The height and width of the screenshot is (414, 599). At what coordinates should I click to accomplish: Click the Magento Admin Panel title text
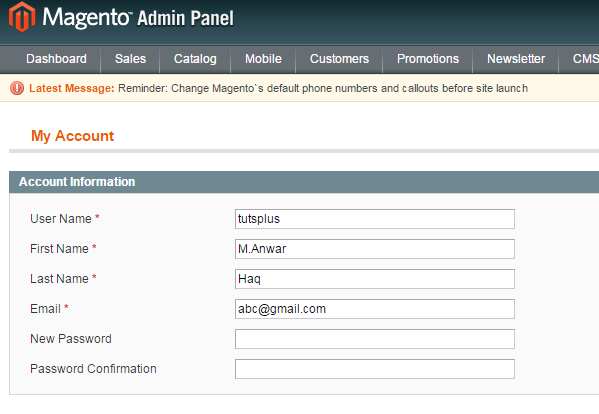(x=138, y=18)
